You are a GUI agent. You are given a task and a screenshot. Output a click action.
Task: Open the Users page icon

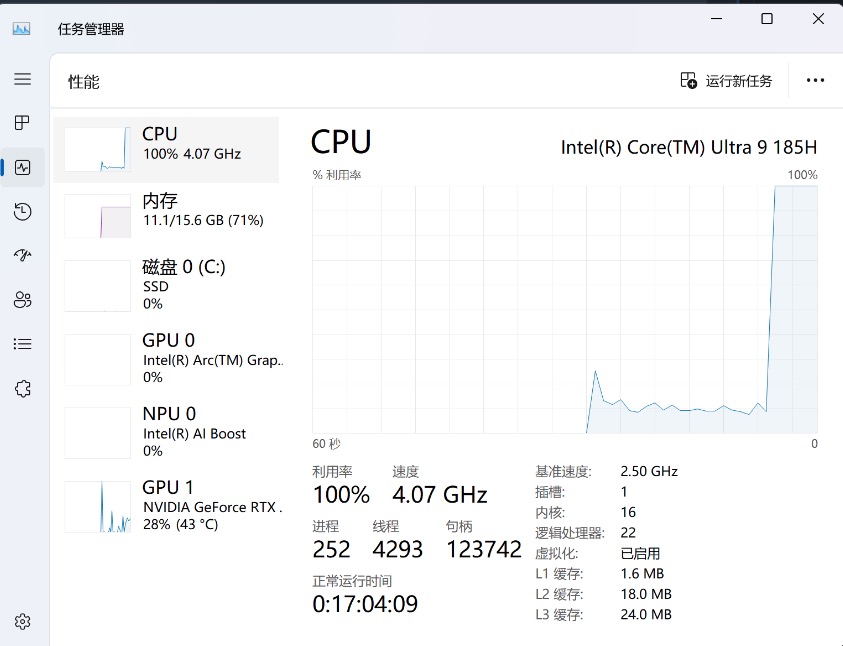pyautogui.click(x=22, y=299)
